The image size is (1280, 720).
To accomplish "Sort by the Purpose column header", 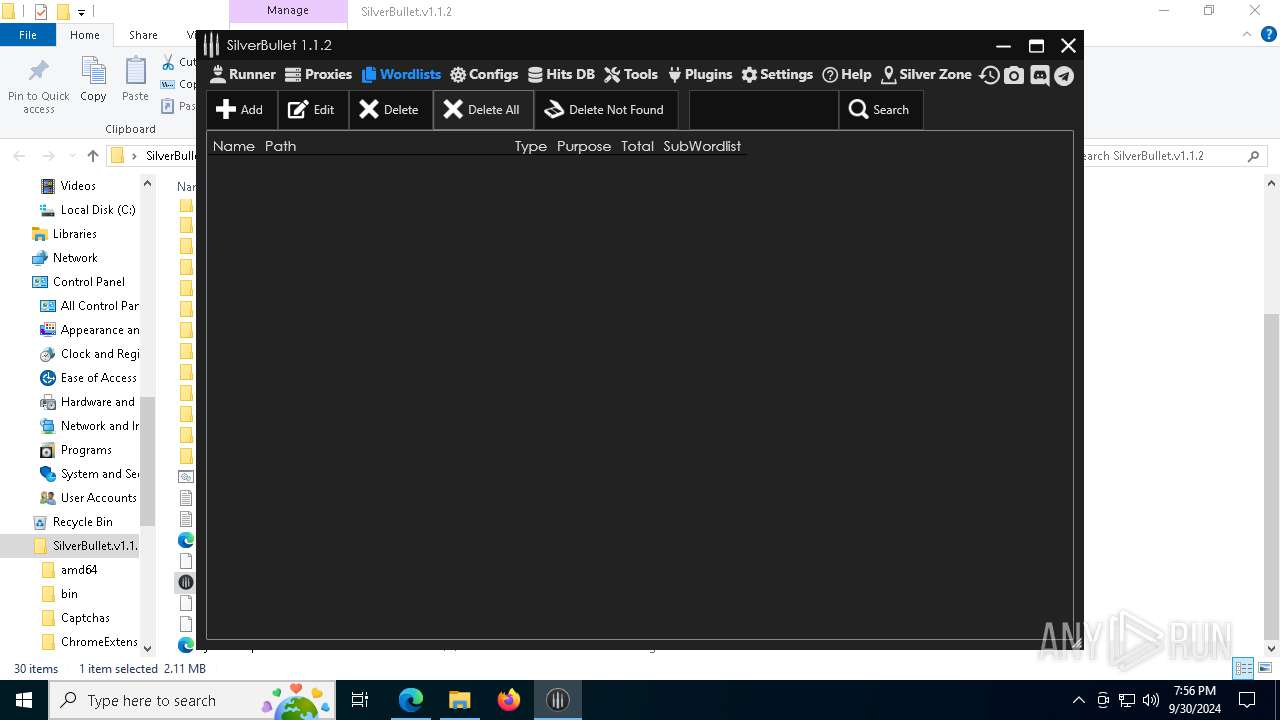I will (584, 146).
